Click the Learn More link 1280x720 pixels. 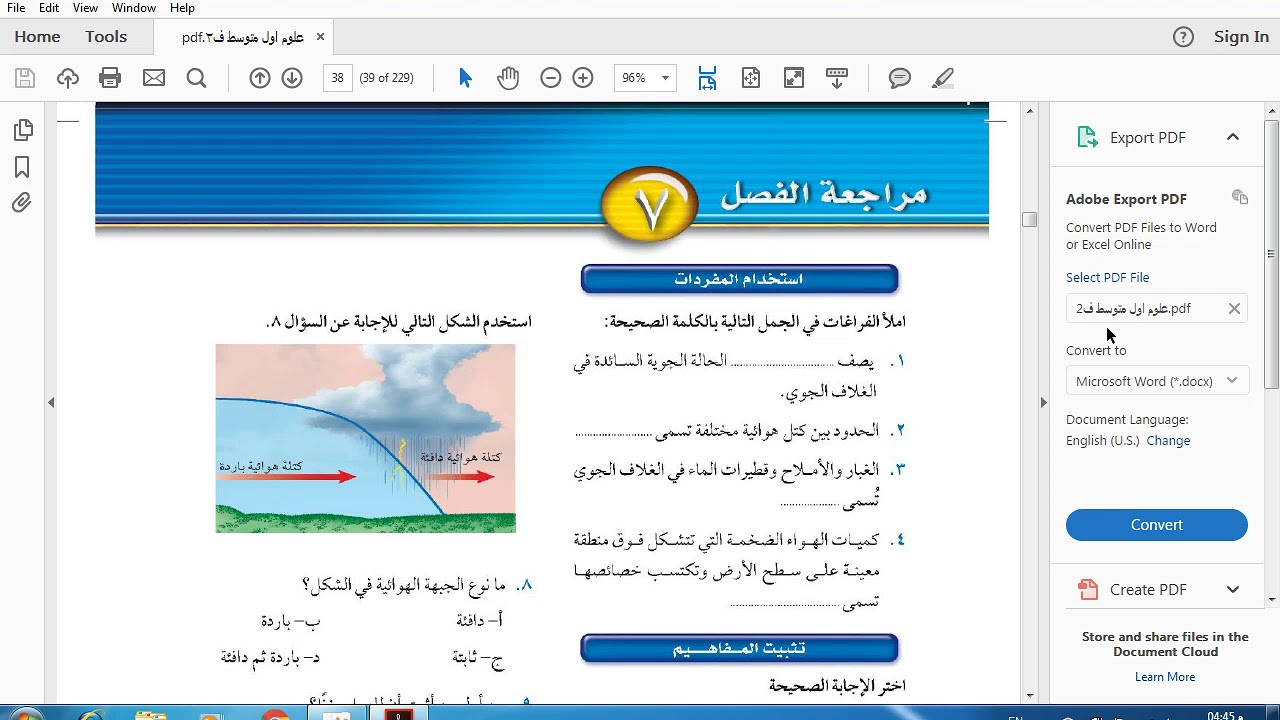pyautogui.click(x=1165, y=677)
